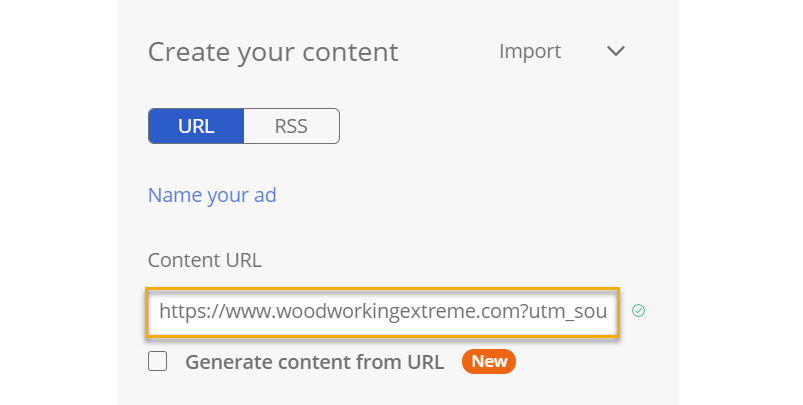Viewport: 803px width, 405px height.
Task: Focus the Content URL input field
Action: (383, 312)
